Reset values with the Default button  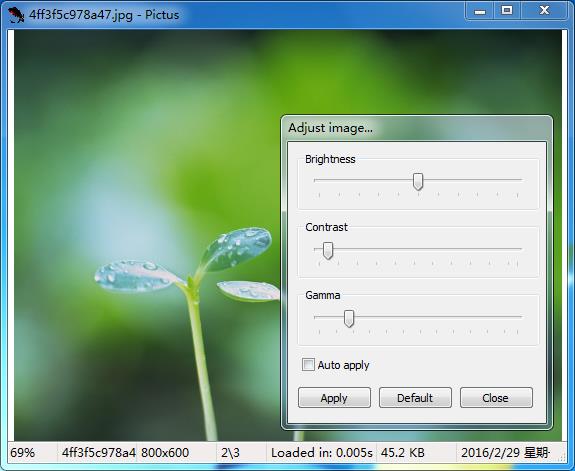pyautogui.click(x=415, y=398)
